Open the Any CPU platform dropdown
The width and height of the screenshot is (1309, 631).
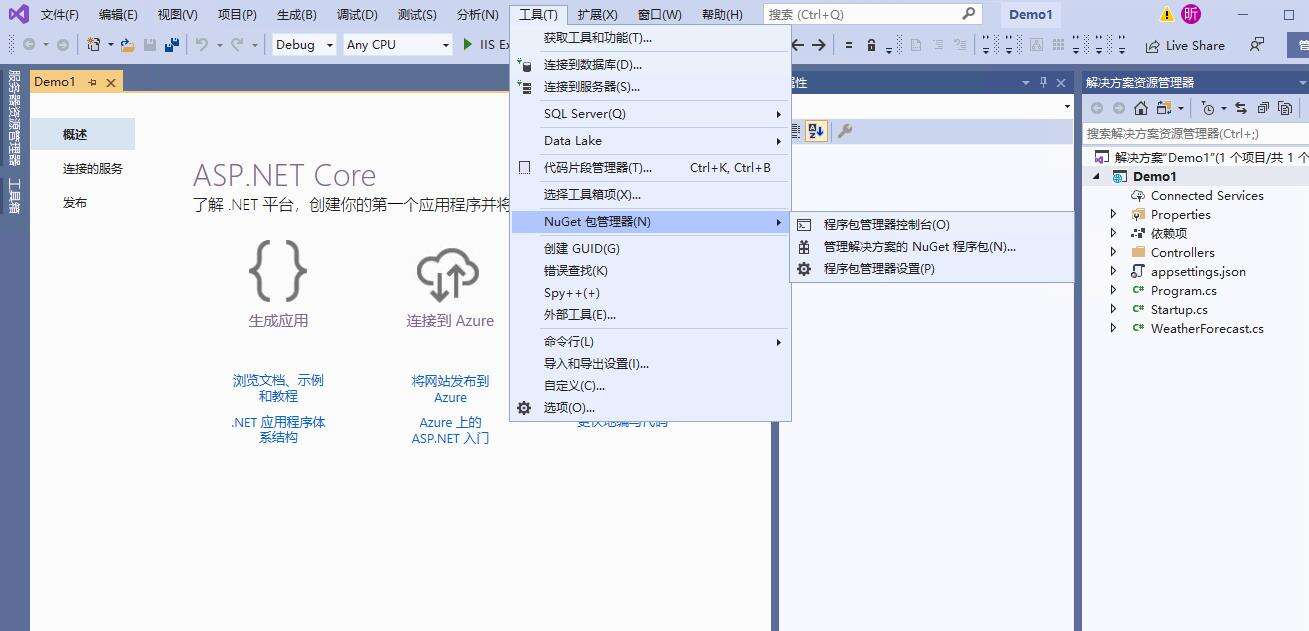[x=397, y=45]
